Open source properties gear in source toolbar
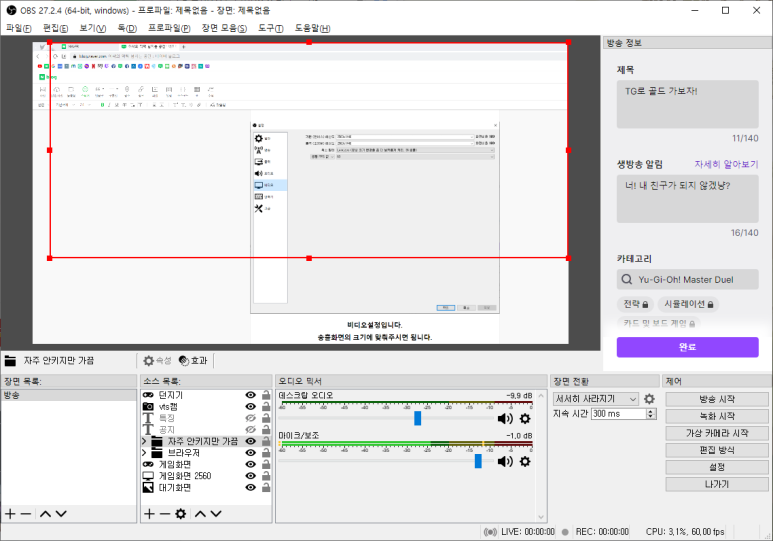 click(x=181, y=514)
